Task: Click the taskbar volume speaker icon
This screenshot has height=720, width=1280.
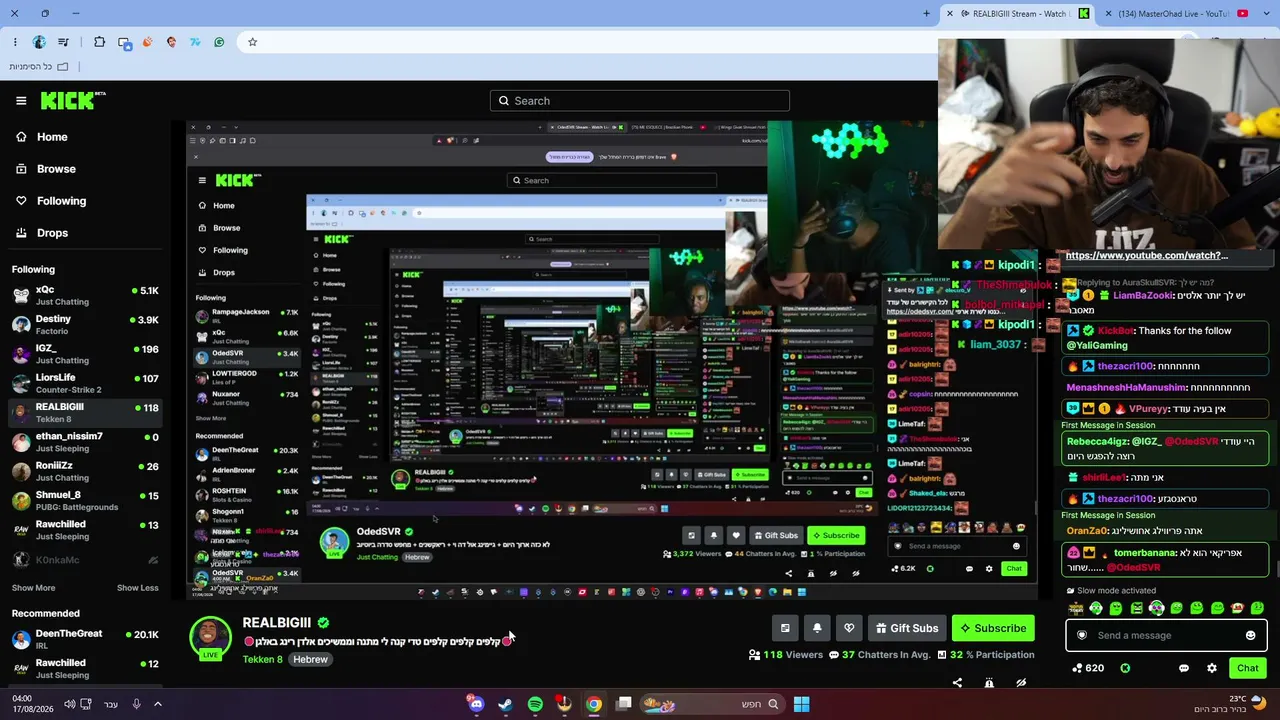Action: [70, 704]
